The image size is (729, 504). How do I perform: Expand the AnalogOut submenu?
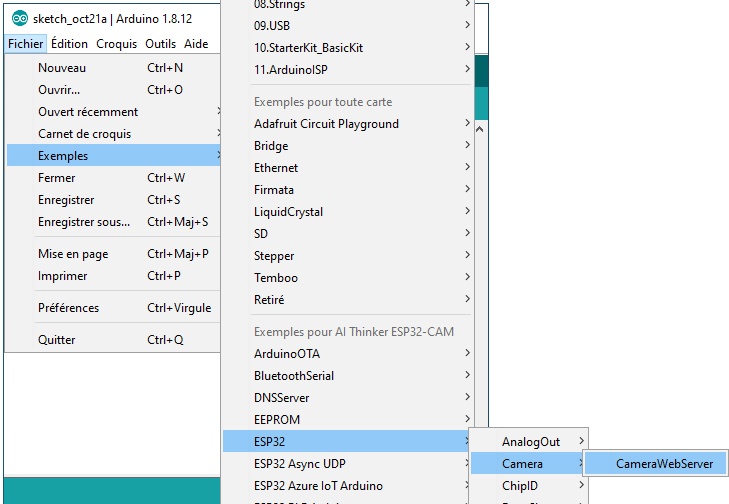coord(531,442)
